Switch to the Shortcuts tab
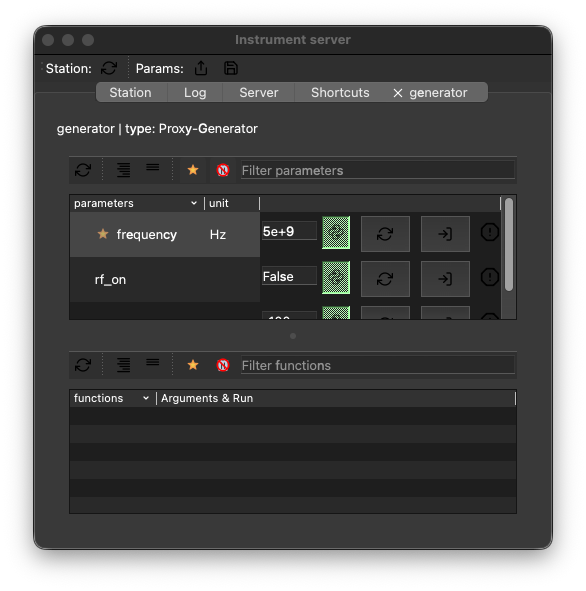Image resolution: width=586 pixels, height=591 pixels. (340, 92)
